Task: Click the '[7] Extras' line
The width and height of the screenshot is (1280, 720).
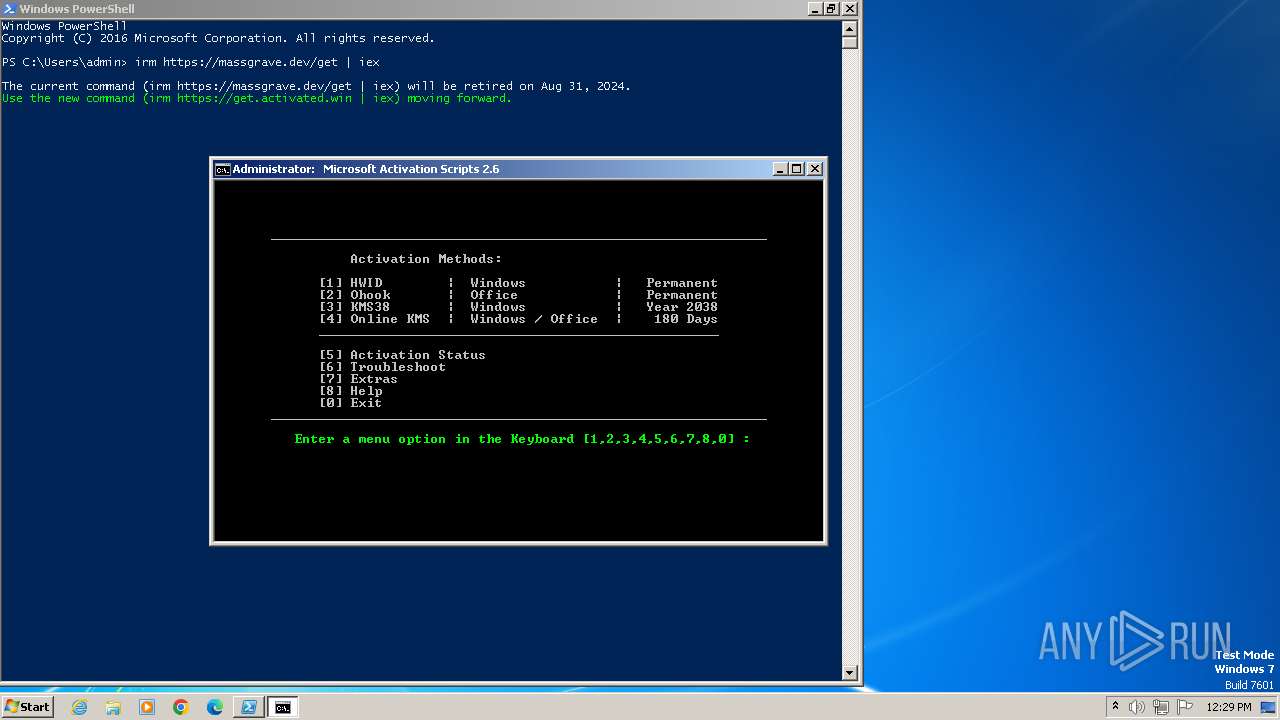Action: pos(359,379)
